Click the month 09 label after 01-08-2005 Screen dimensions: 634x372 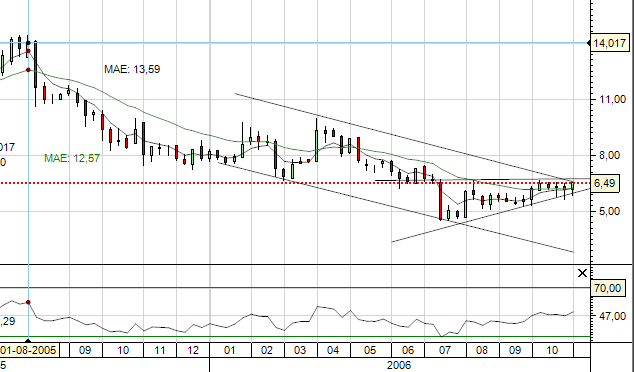coord(85,350)
